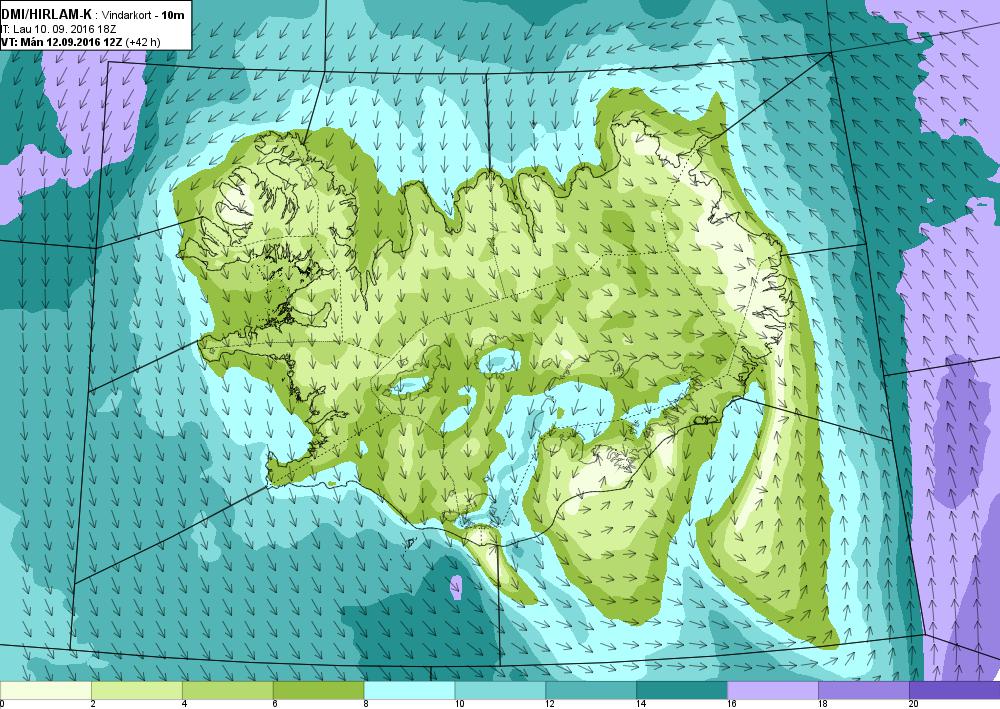
Task: Click the 18–20 medium purple legend swatch
Action: 864,691
